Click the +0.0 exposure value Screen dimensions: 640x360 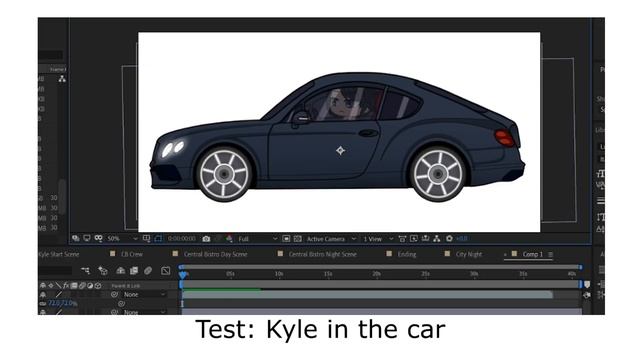(x=462, y=239)
